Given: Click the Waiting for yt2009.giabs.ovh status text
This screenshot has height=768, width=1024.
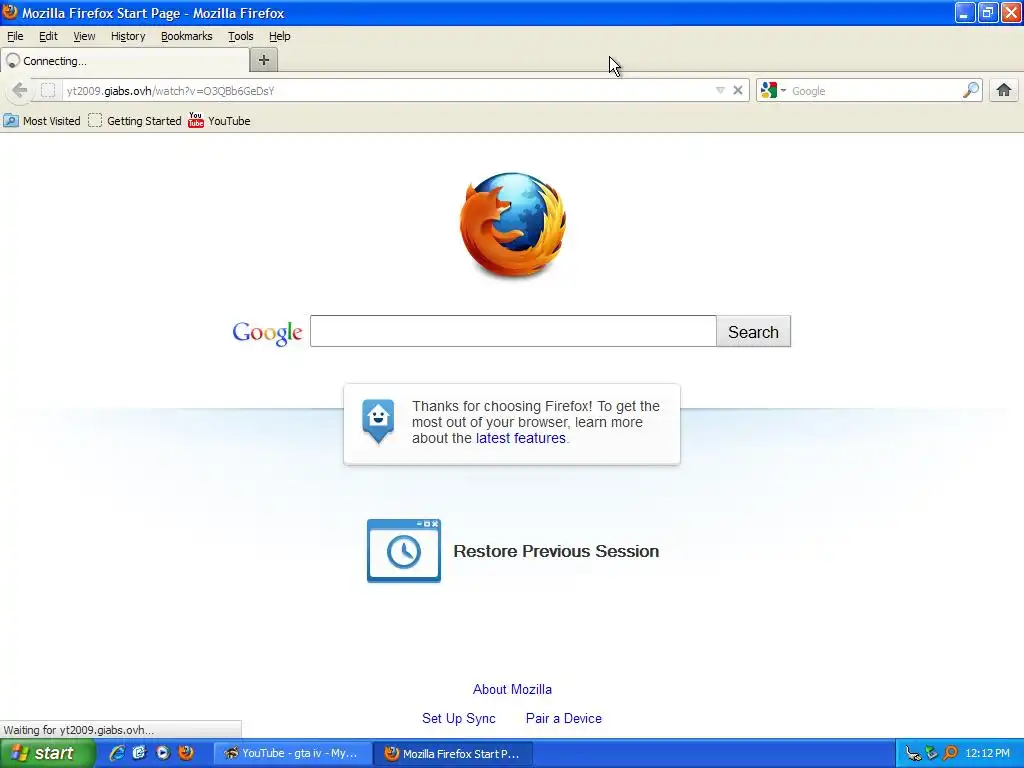Looking at the screenshot, I should pos(78,729).
